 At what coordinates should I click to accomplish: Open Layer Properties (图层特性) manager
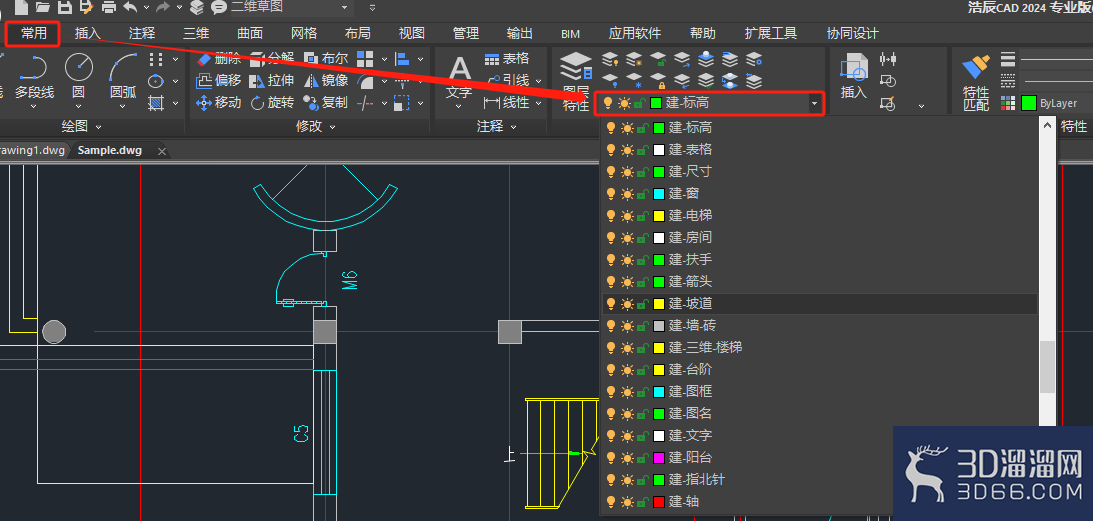(x=576, y=82)
